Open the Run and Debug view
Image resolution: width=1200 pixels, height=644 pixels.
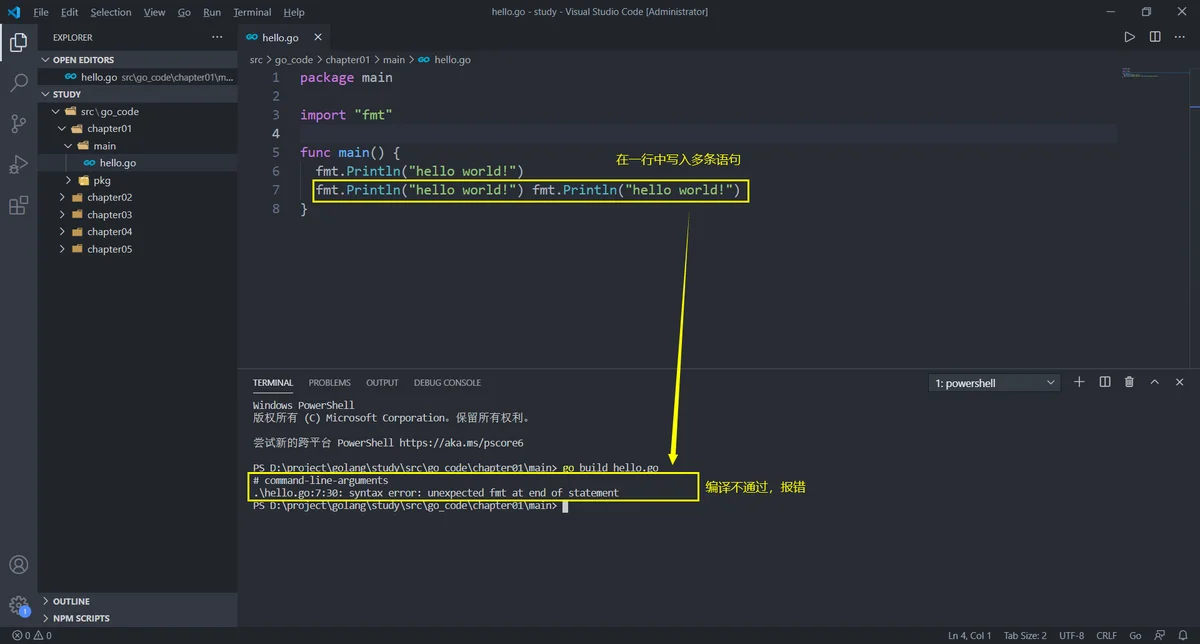(x=18, y=165)
